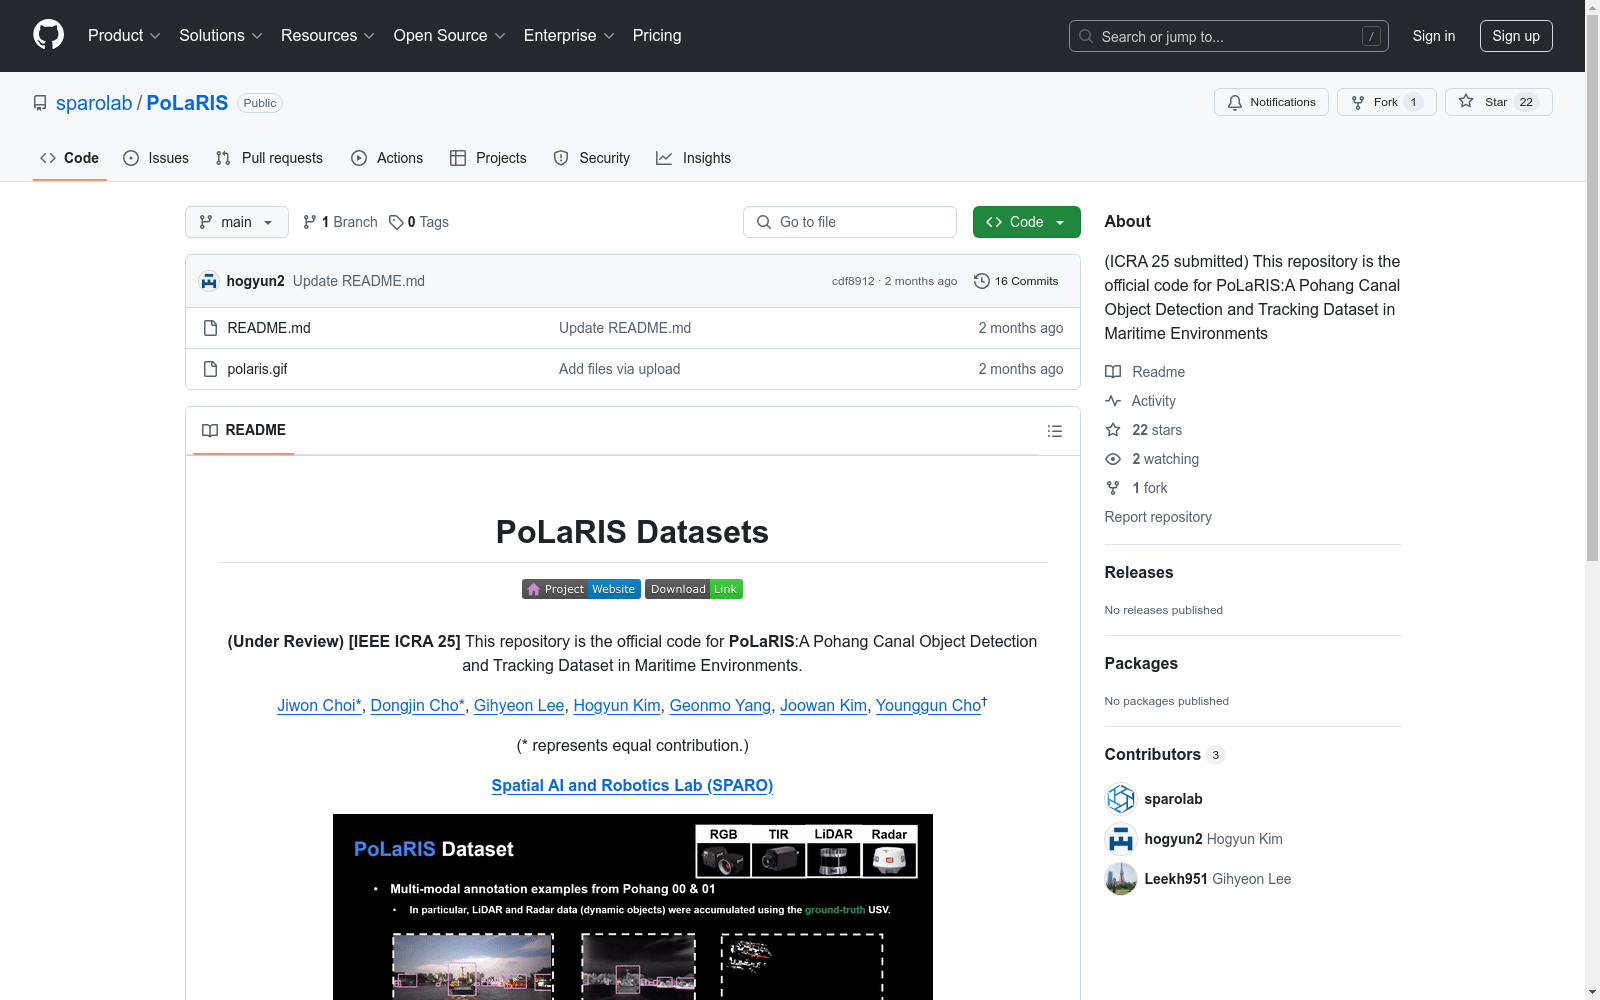Select the README tab header
The image size is (1600, 1000).
point(244,430)
